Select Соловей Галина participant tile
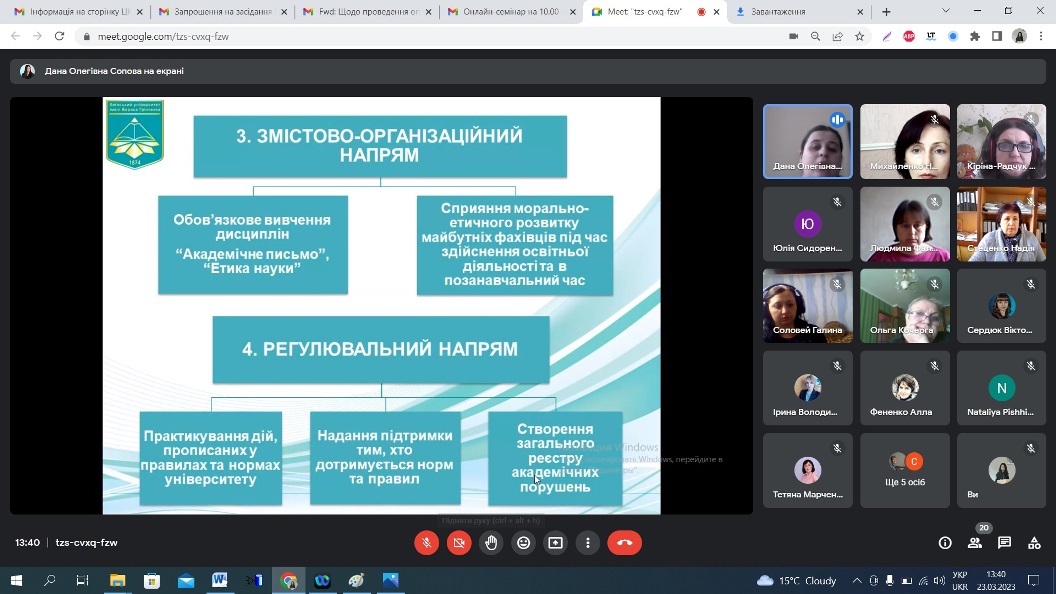This screenshot has height=594, width=1056. [x=807, y=306]
